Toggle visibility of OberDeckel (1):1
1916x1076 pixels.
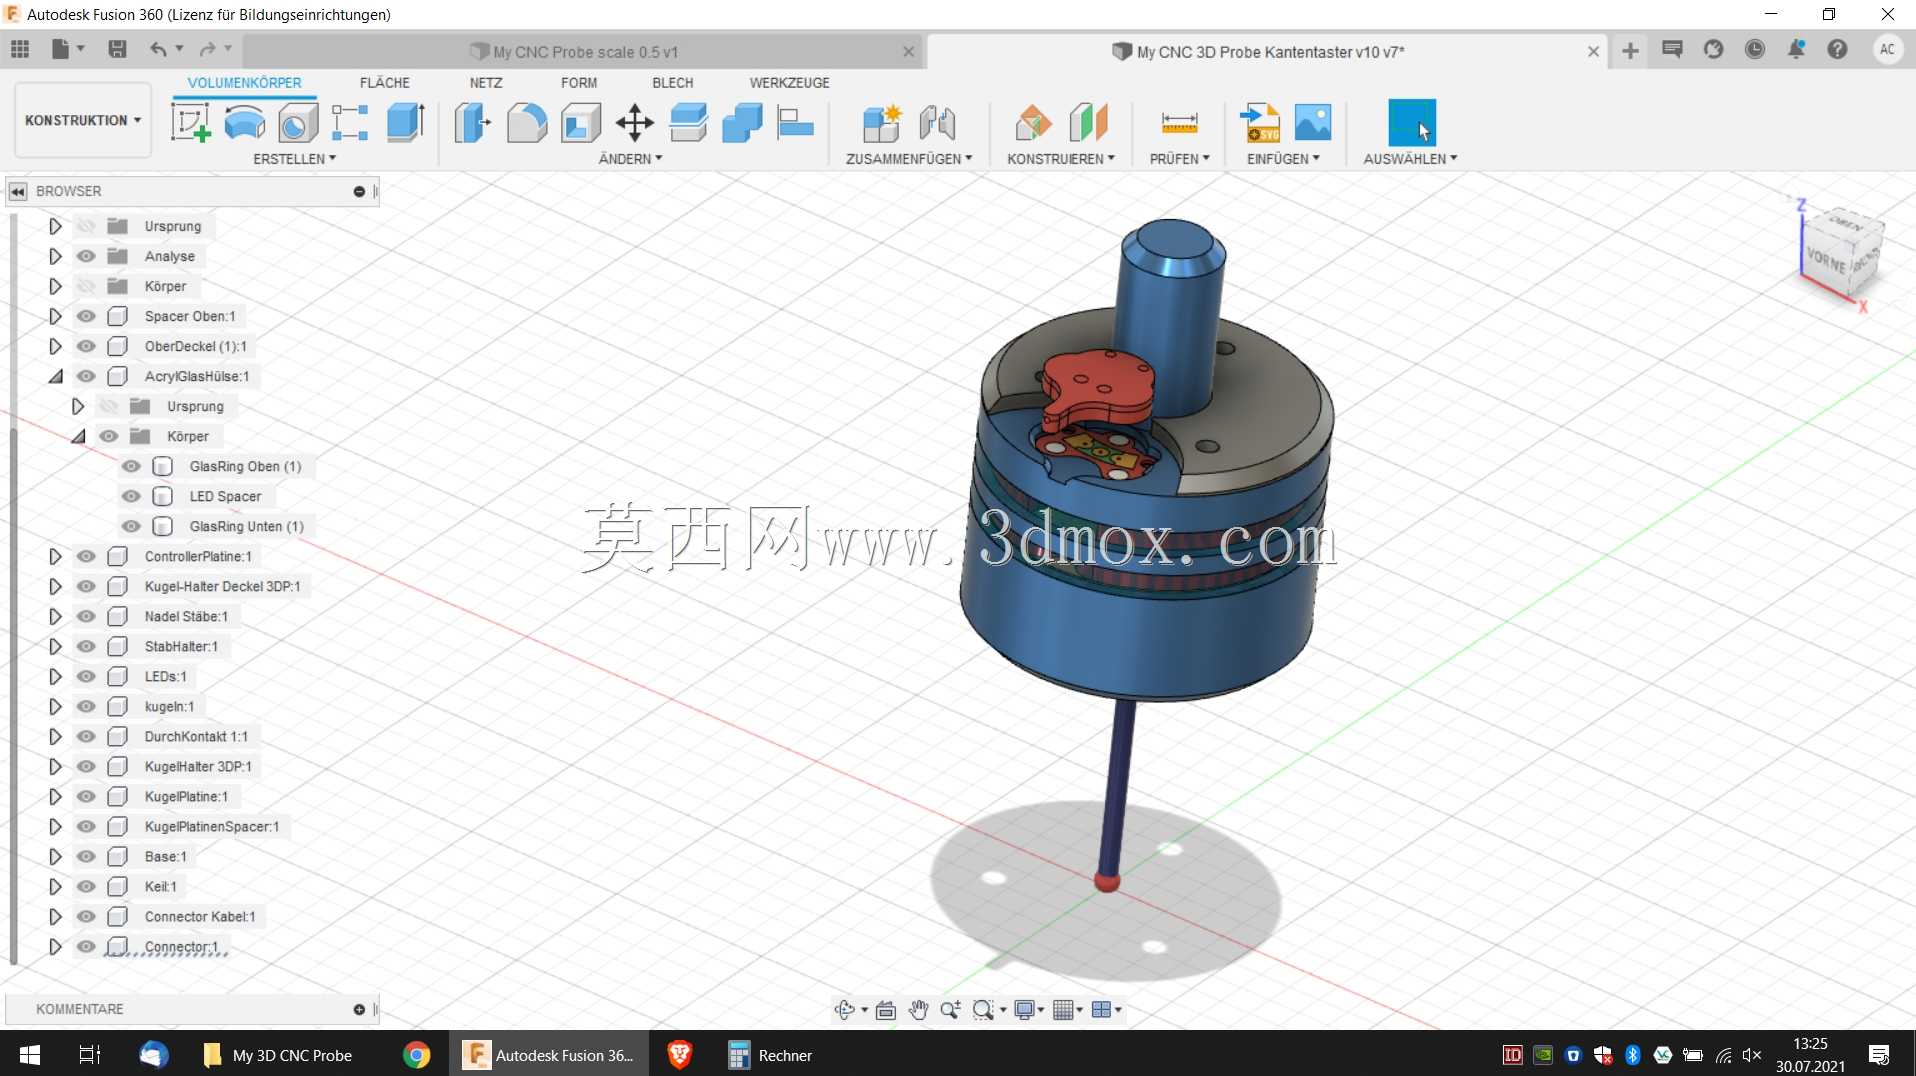click(x=87, y=346)
